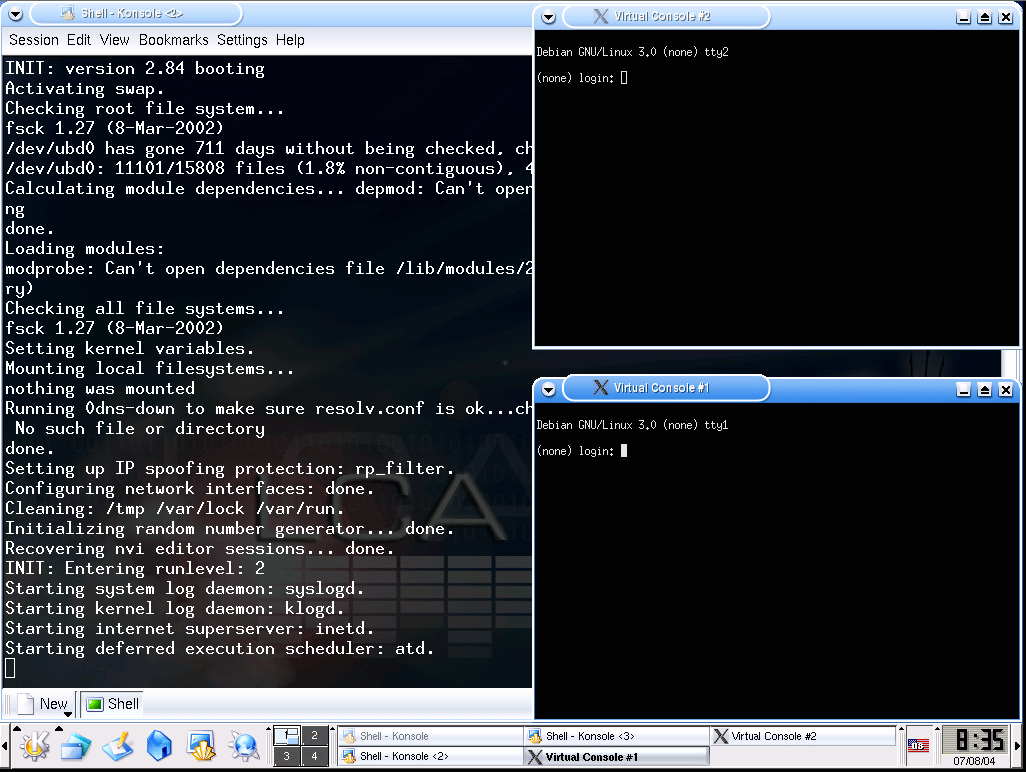1026x772 pixels.
Task: Open the blue Home folder icon
Action: coord(159,746)
